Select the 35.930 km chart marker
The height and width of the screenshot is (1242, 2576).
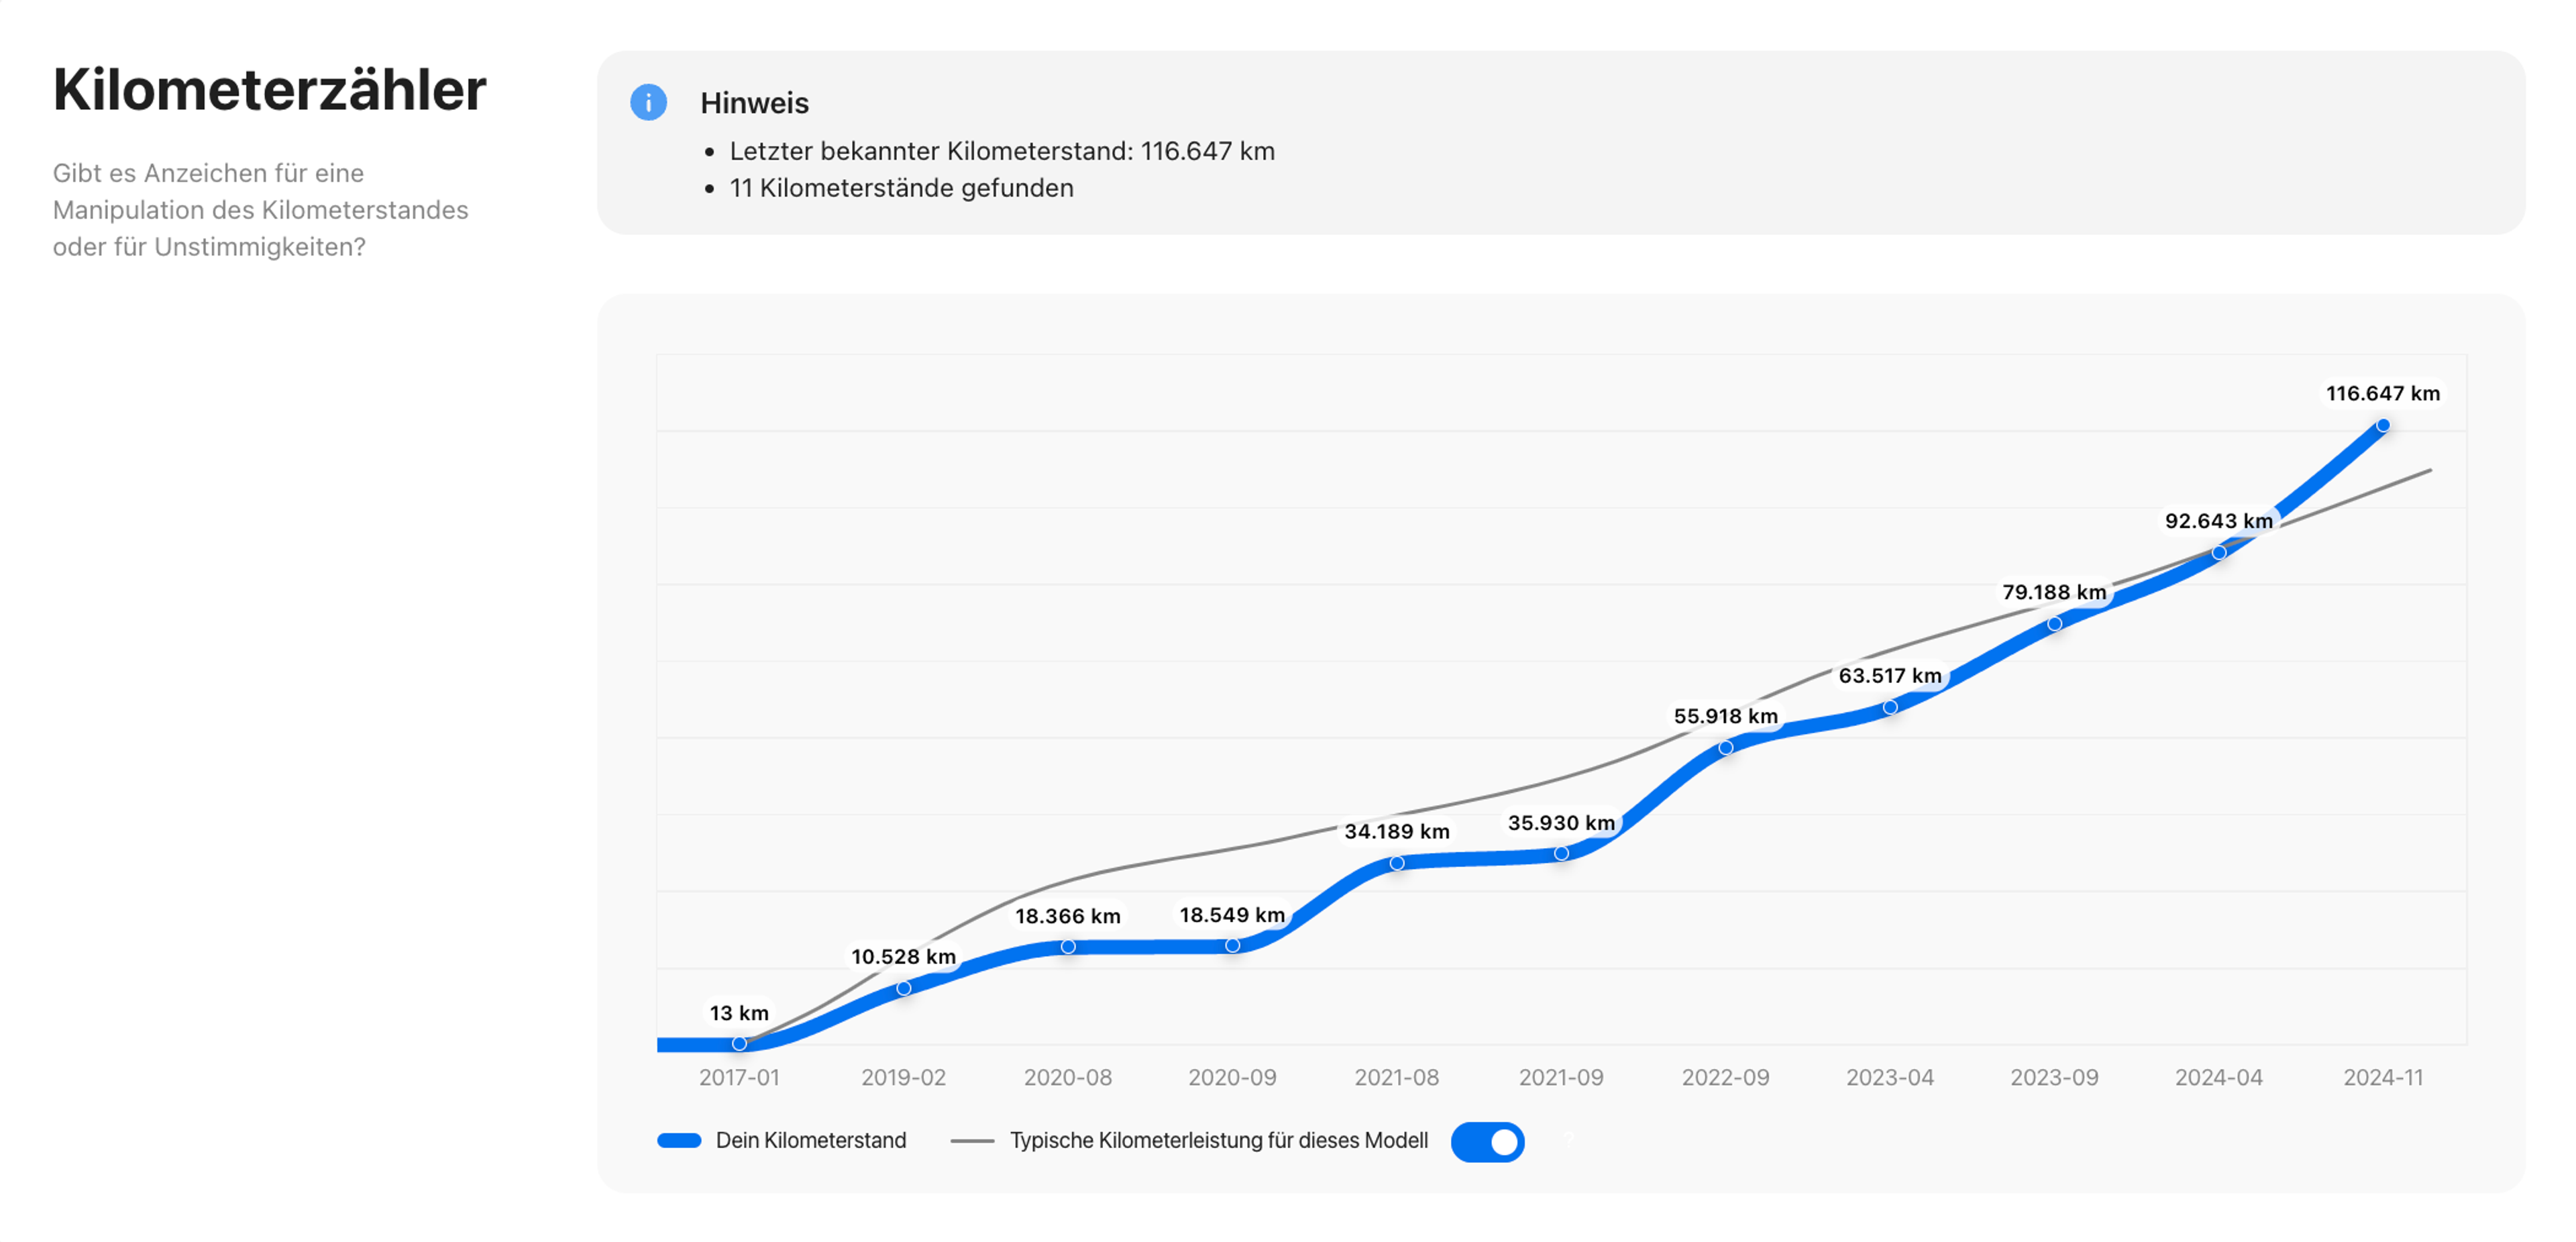click(x=1561, y=854)
